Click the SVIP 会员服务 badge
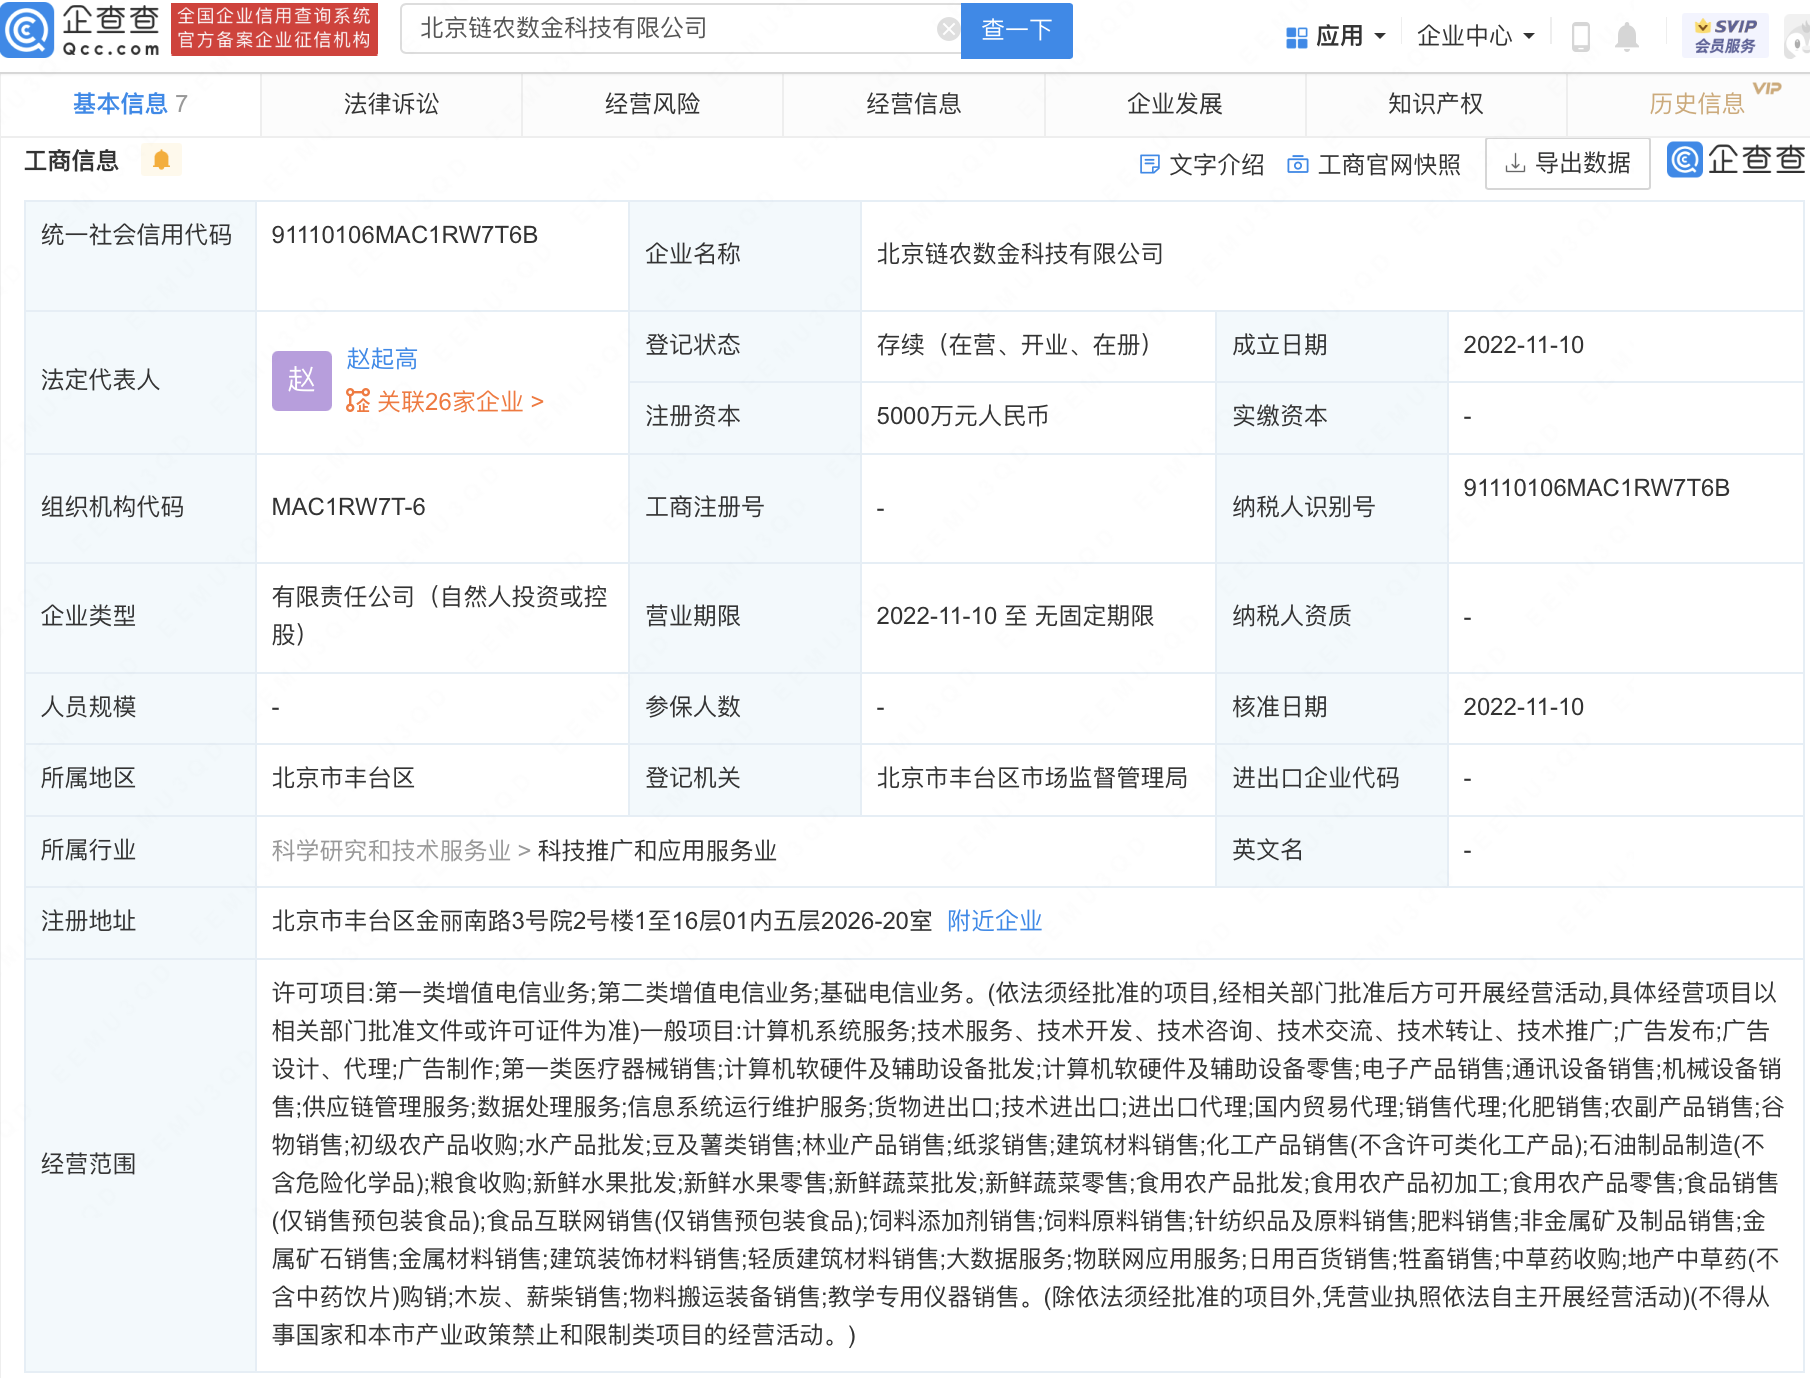1810x1378 pixels. tap(1725, 36)
